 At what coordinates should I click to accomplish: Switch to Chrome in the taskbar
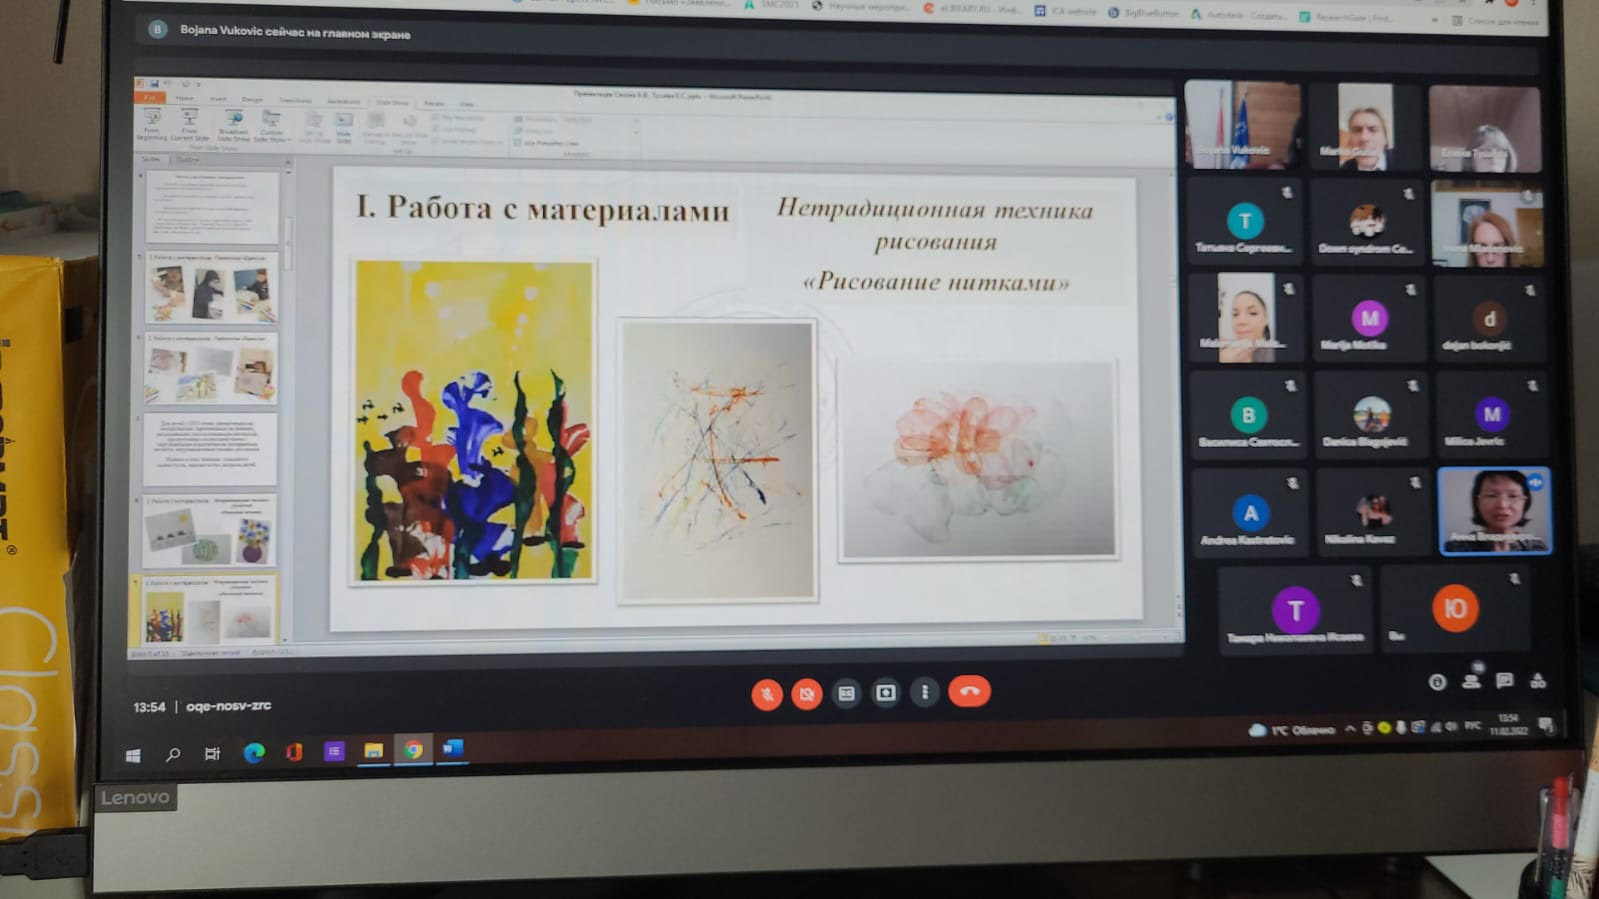click(x=413, y=749)
